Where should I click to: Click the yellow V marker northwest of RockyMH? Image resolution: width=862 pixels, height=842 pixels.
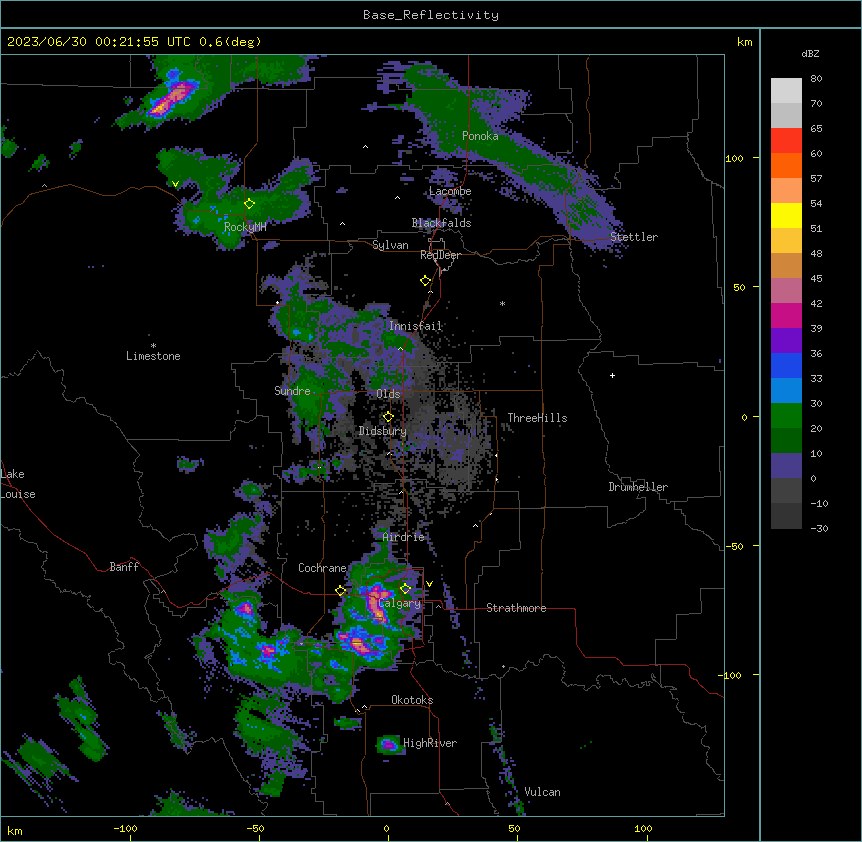click(175, 184)
